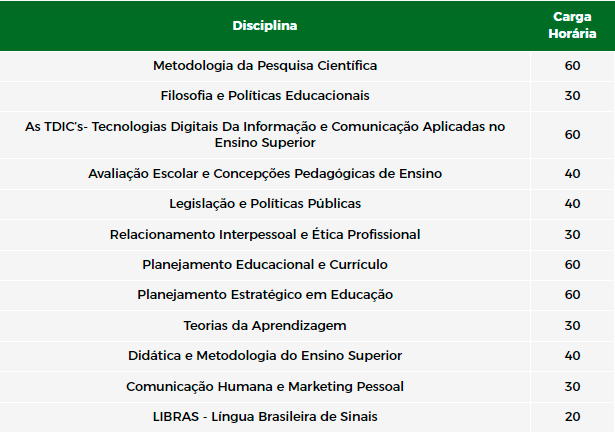Viewport: 615px width, 433px height.
Task: Select LIBRAS - Língua Brasileira de Sinais
Action: click(x=265, y=417)
